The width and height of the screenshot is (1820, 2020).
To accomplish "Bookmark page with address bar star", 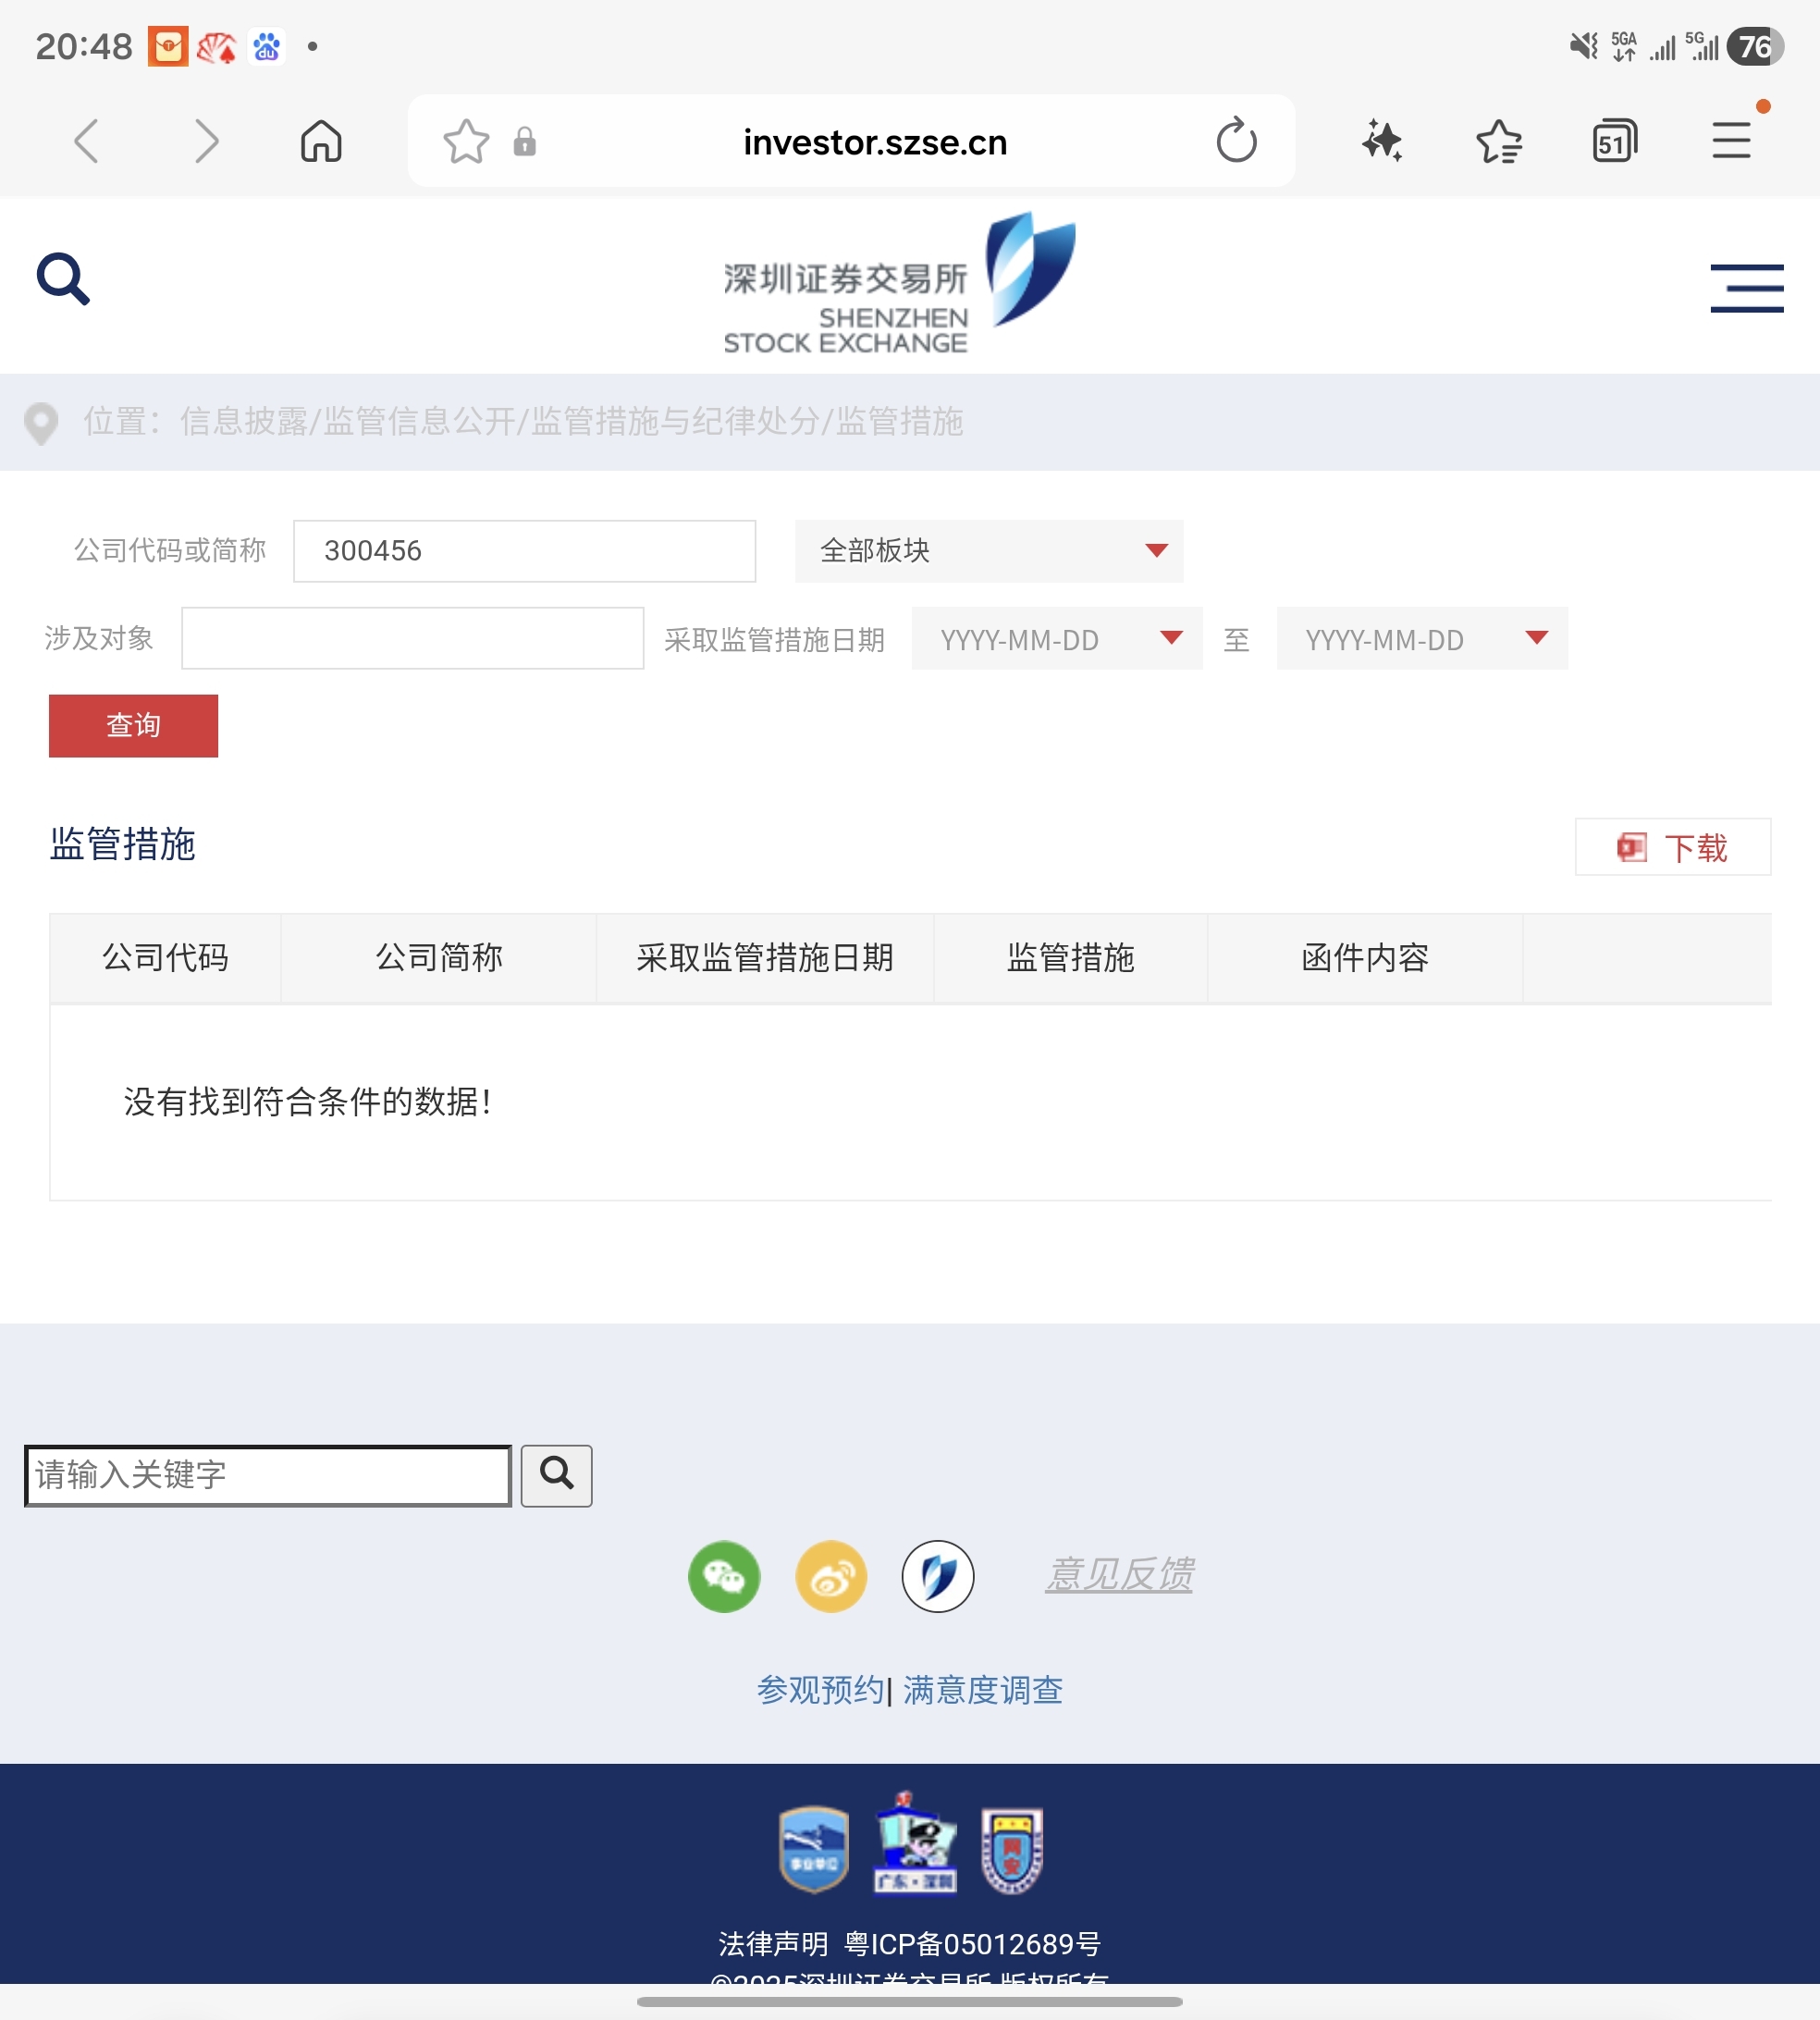I will 466,141.
